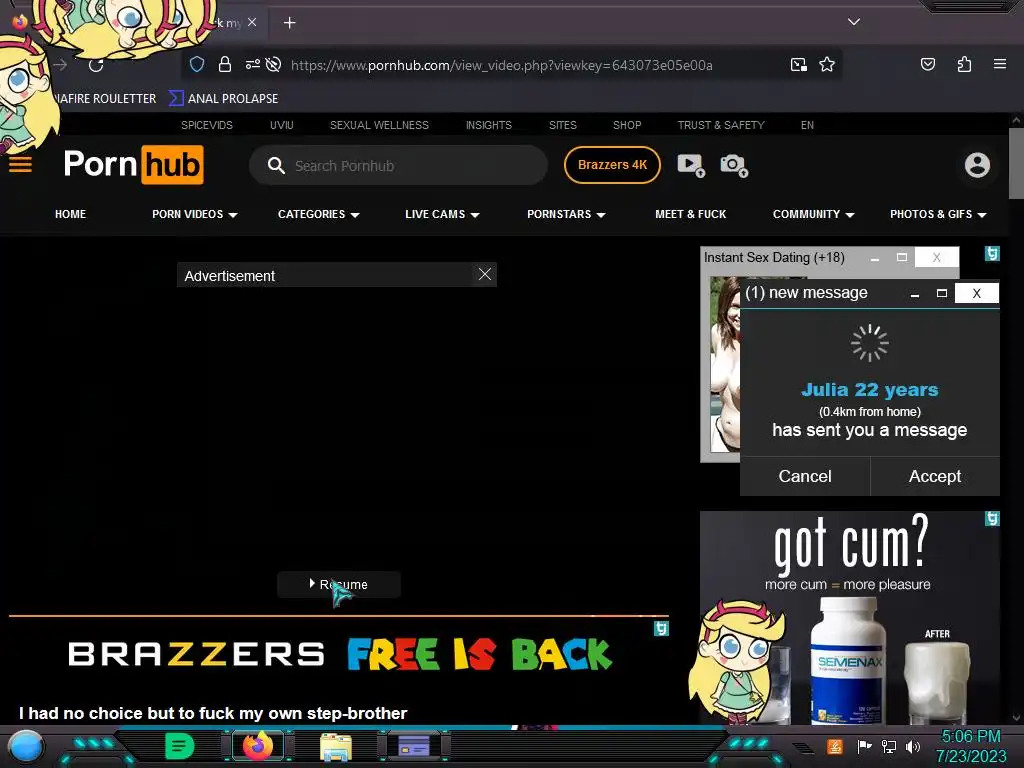Open the Pocket save icon

[x=927, y=64]
